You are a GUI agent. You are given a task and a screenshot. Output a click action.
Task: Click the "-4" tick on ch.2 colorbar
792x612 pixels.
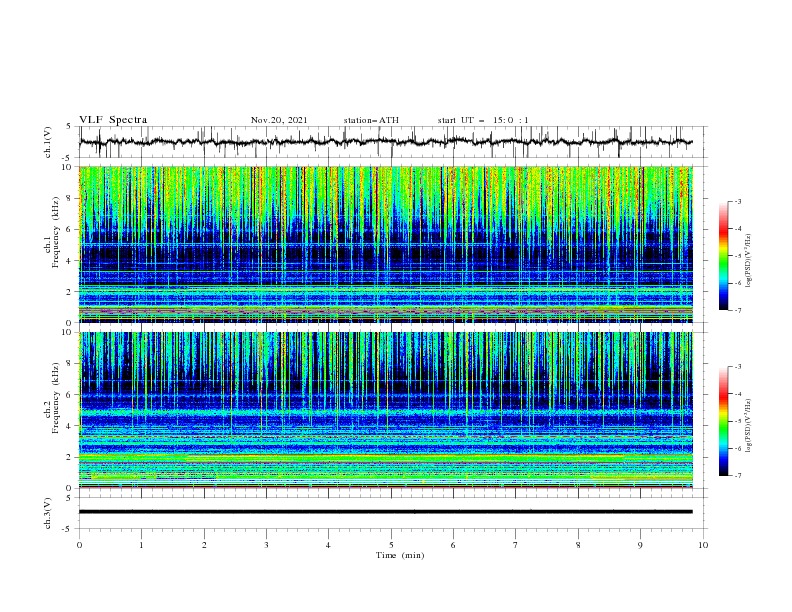coord(737,394)
